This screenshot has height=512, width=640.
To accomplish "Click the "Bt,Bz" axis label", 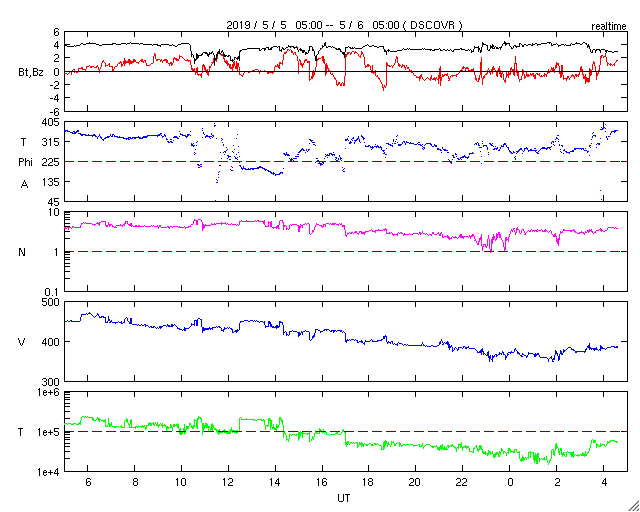I will 31,74.
